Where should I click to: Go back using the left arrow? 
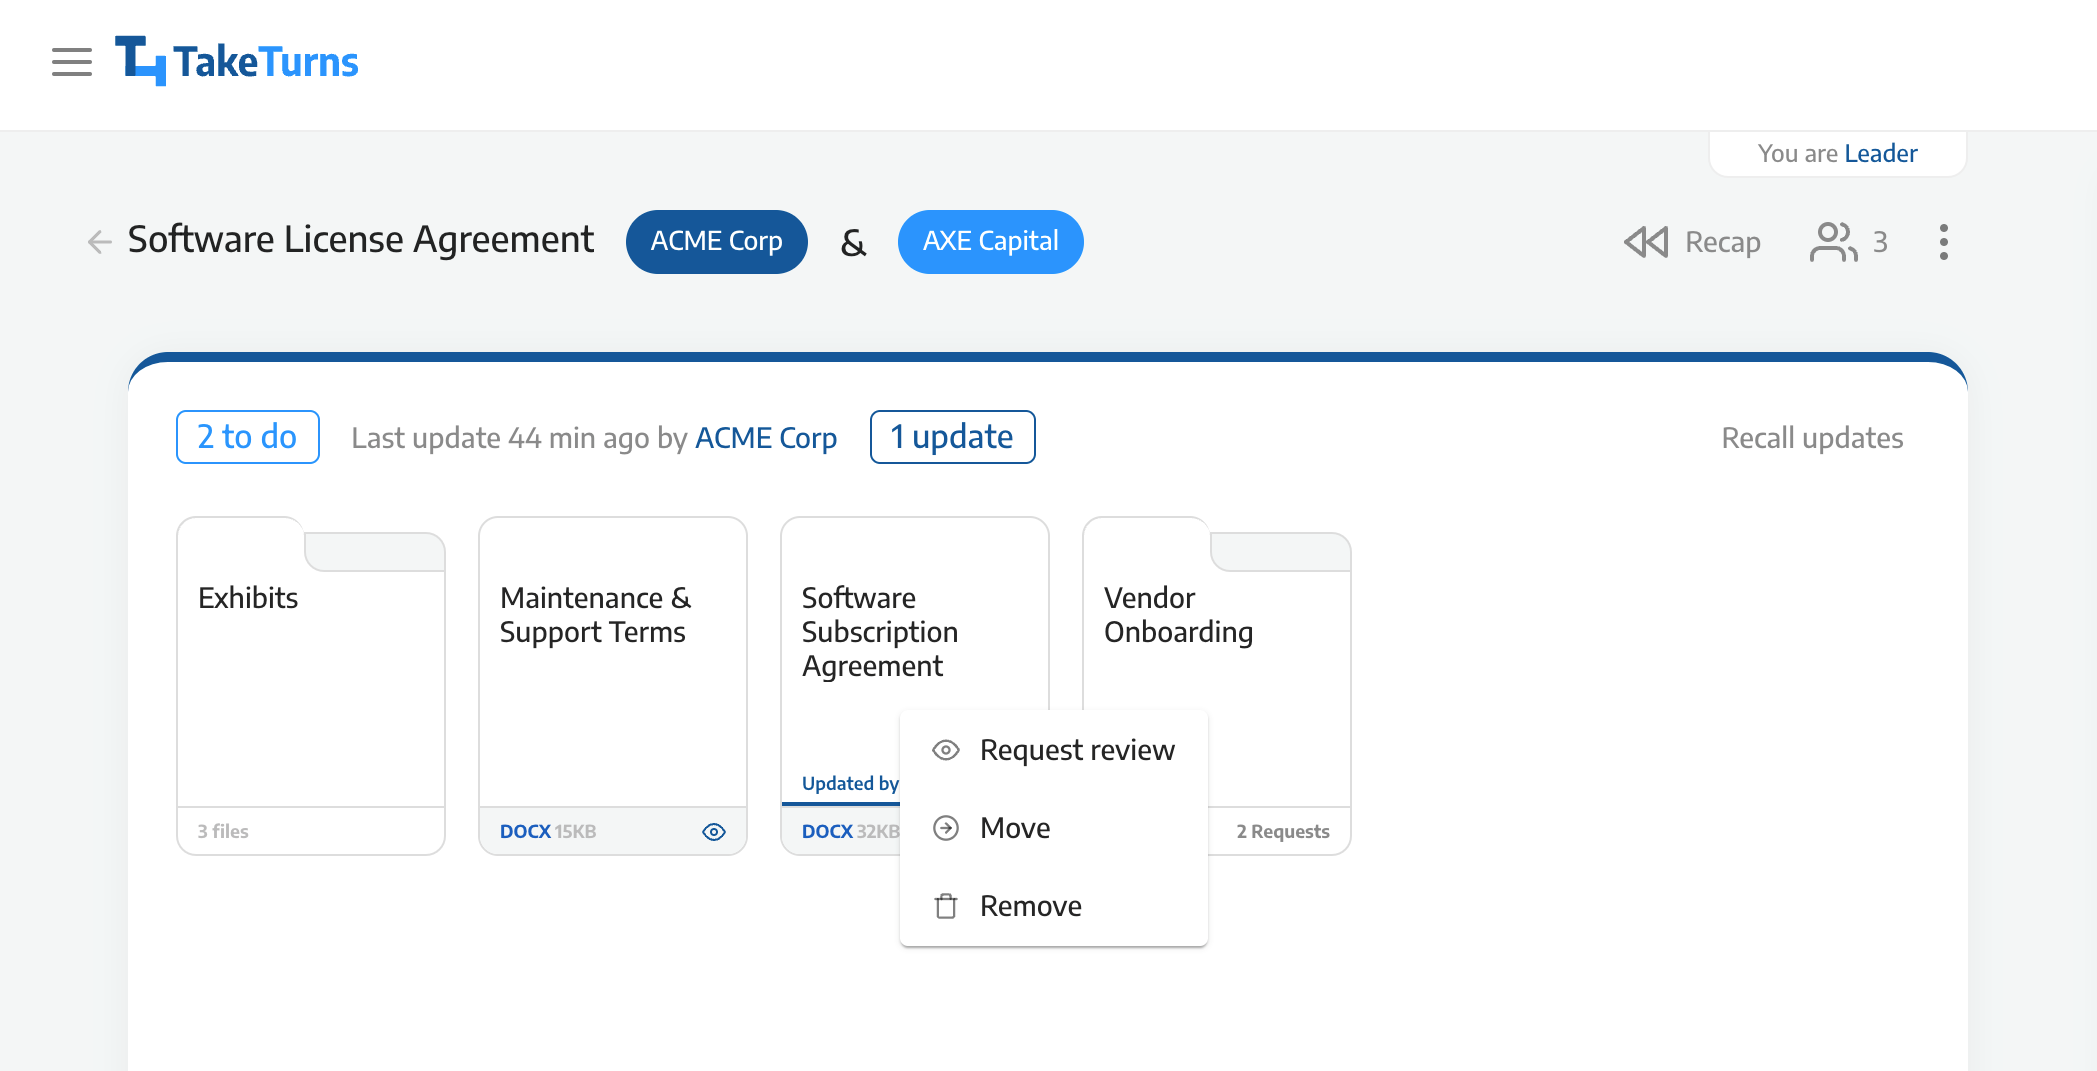pos(99,241)
